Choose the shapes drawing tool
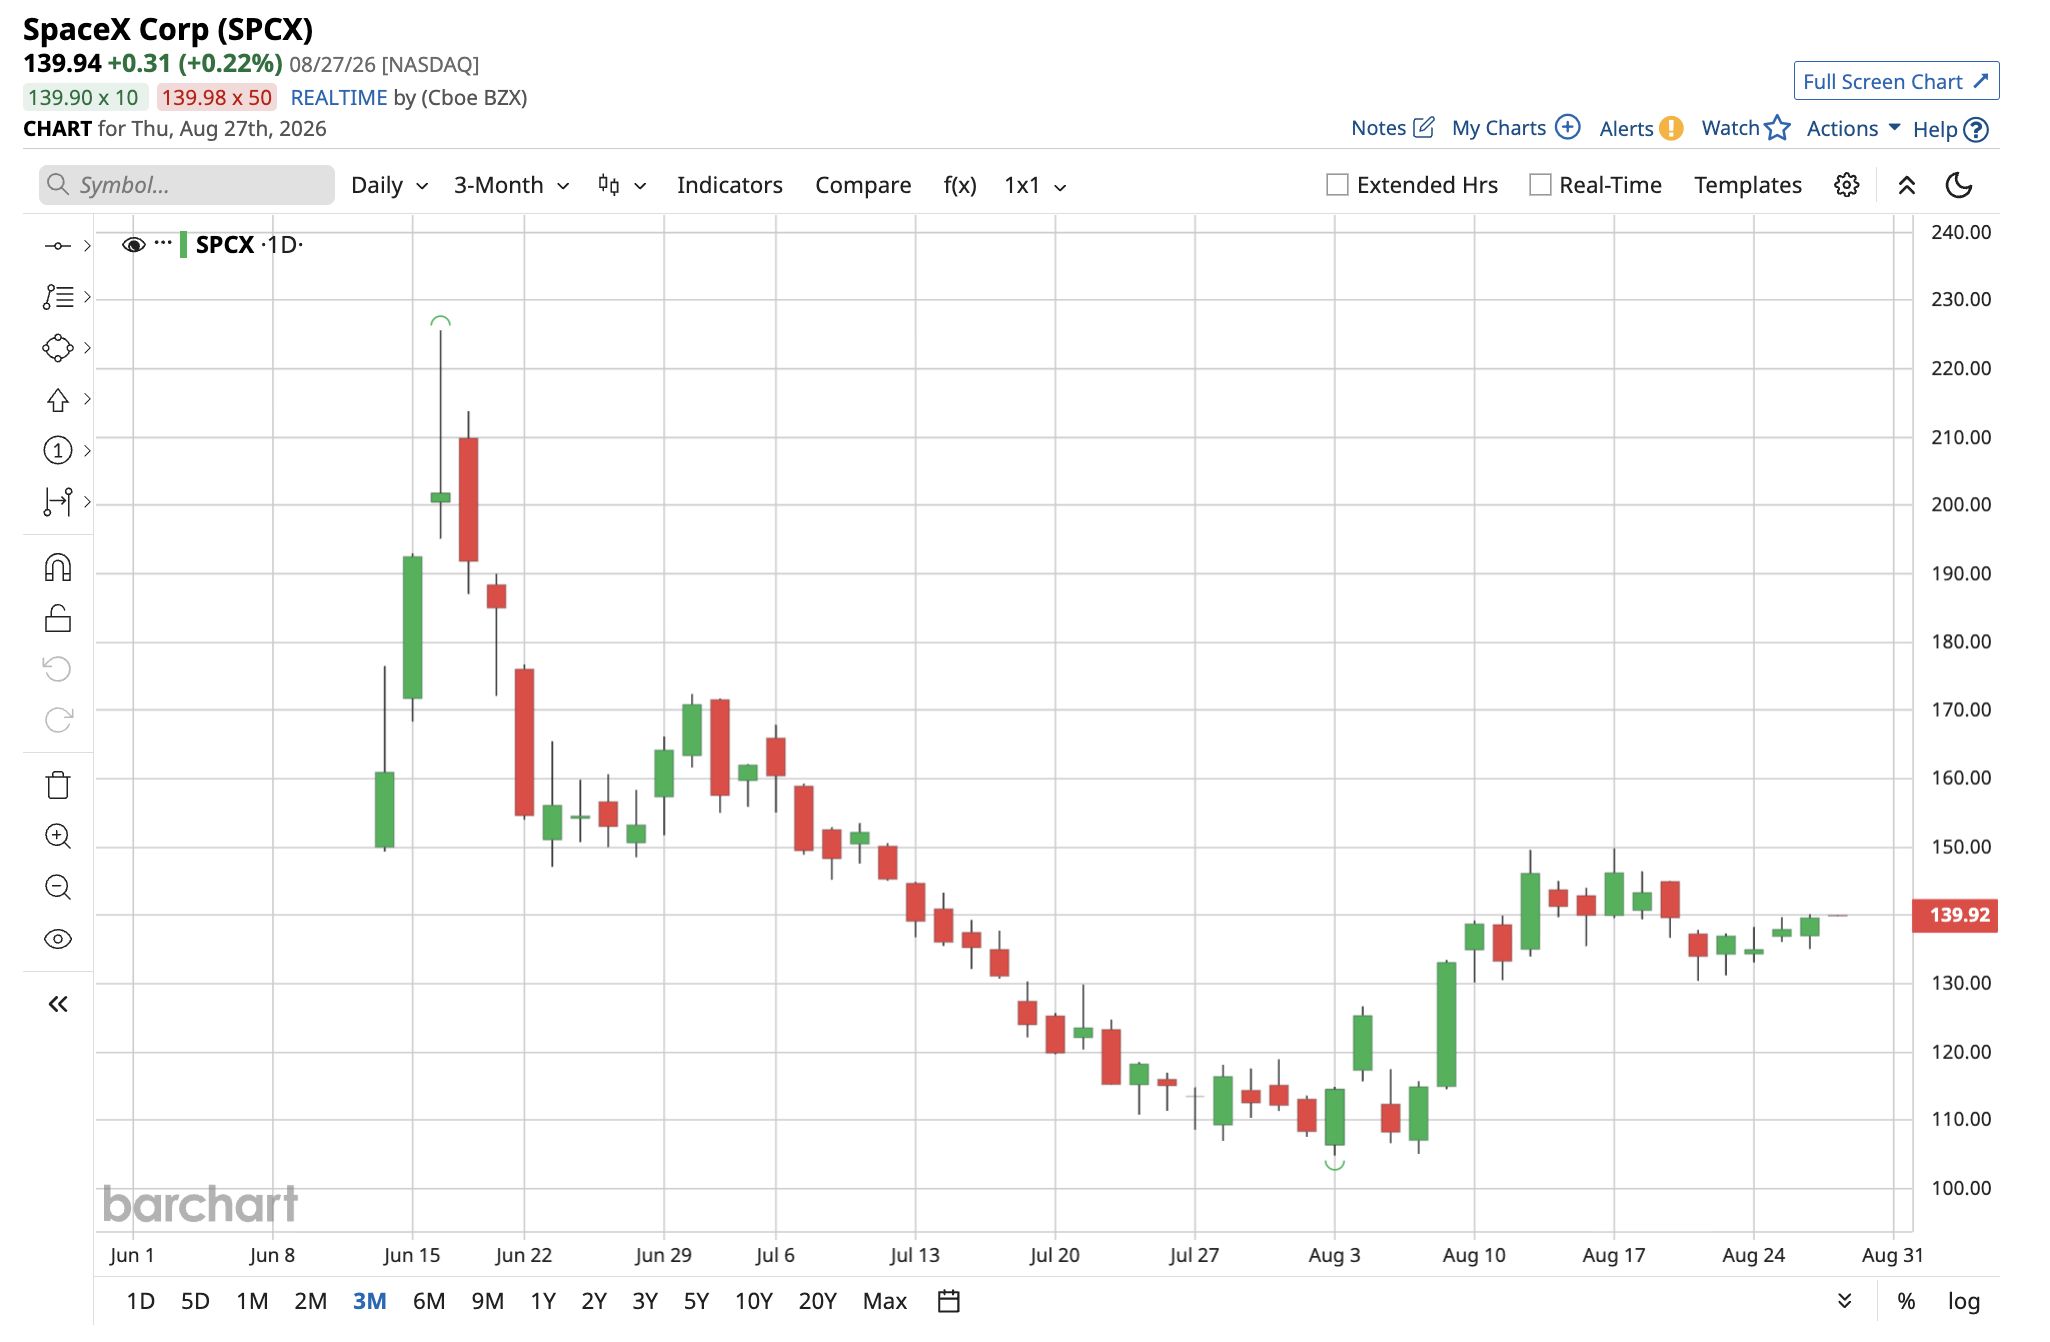 click(x=58, y=348)
